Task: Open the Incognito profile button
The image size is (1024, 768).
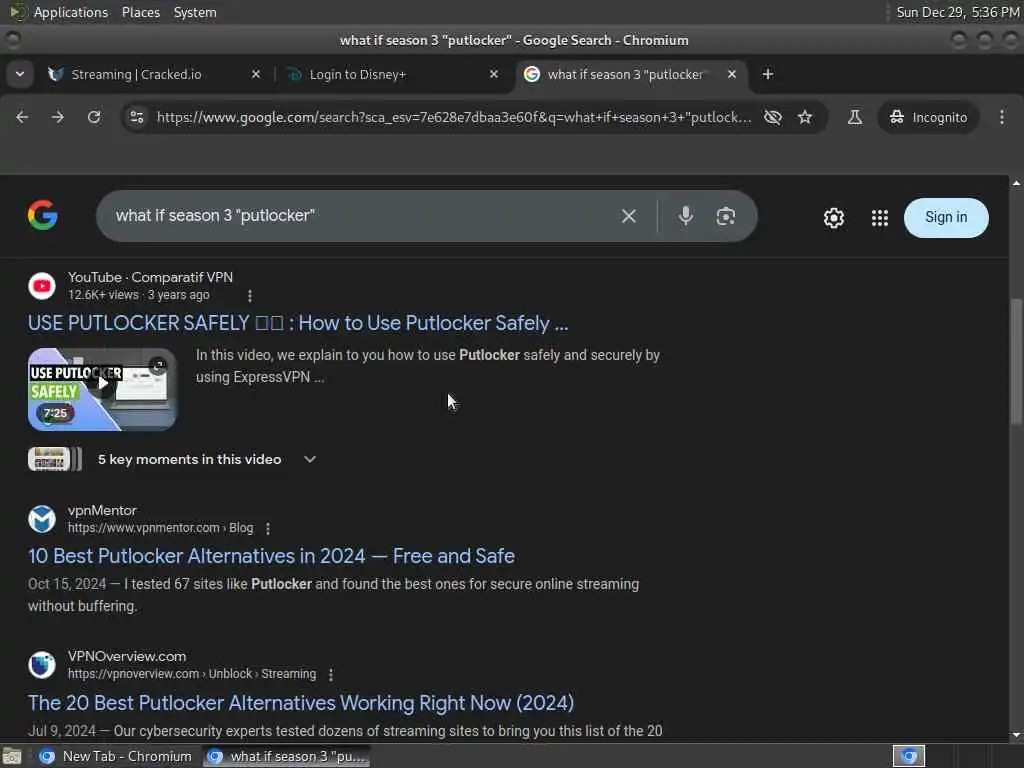Action: point(928,117)
